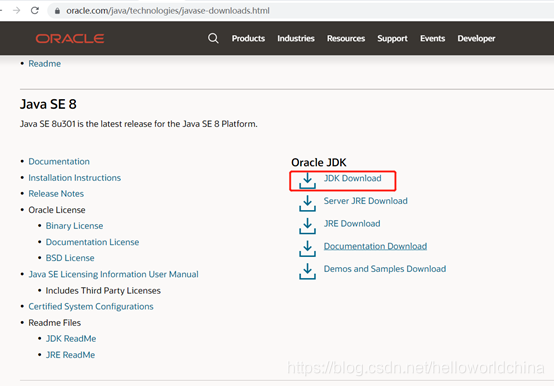Open the Documentation link

pos(59,161)
